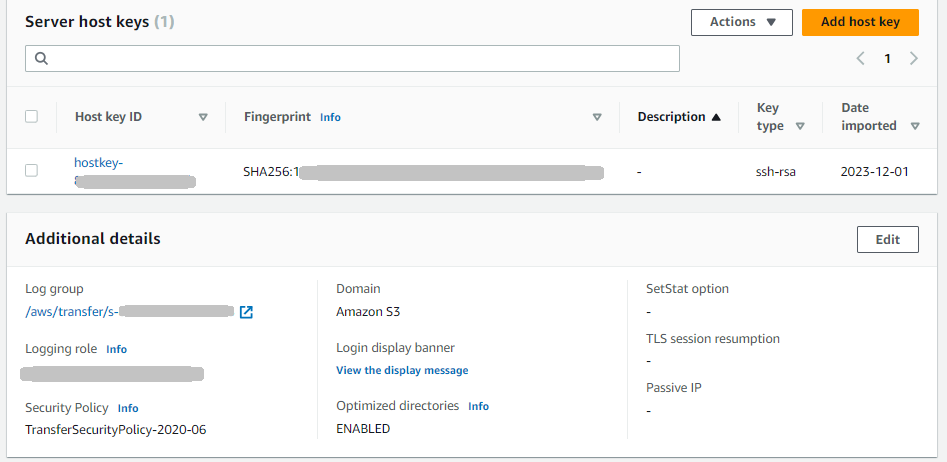Sort by Key type arrow

[800, 126]
